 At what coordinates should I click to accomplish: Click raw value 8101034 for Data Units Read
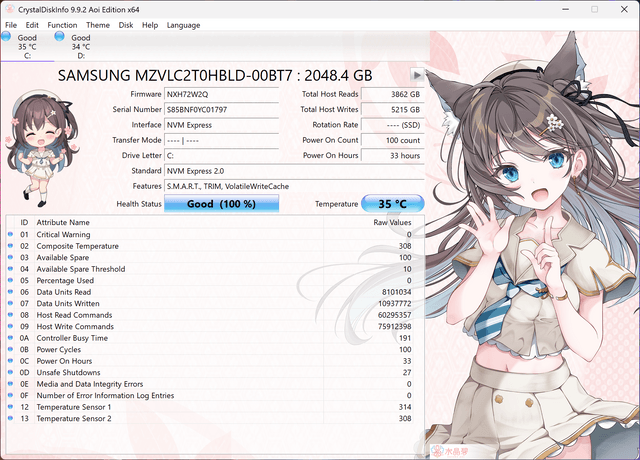tap(396, 292)
